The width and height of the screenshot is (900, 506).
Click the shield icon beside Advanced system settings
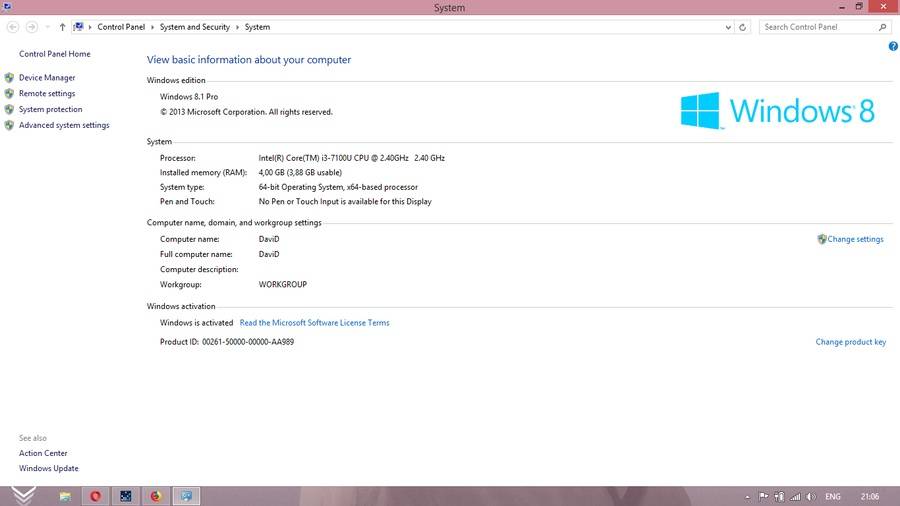9,125
